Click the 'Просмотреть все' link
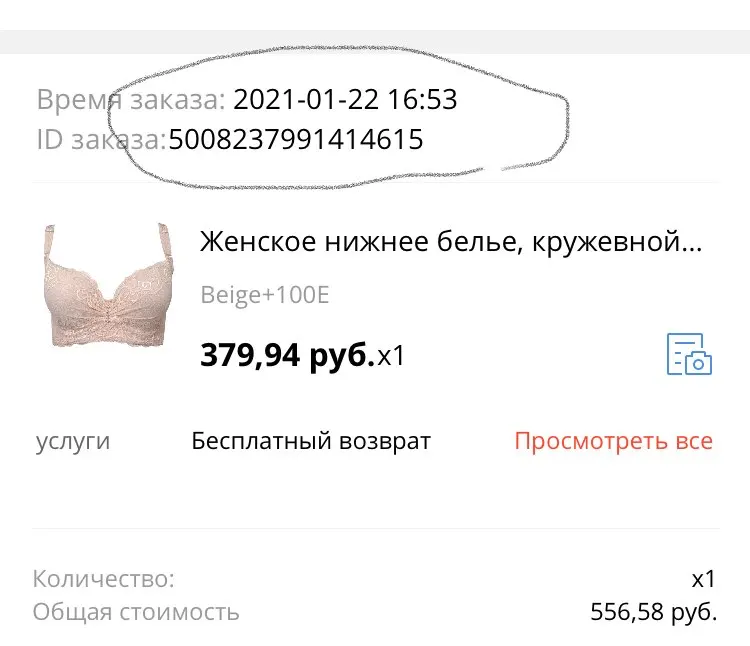Screen dimensions: 750x646 click(x=613, y=441)
